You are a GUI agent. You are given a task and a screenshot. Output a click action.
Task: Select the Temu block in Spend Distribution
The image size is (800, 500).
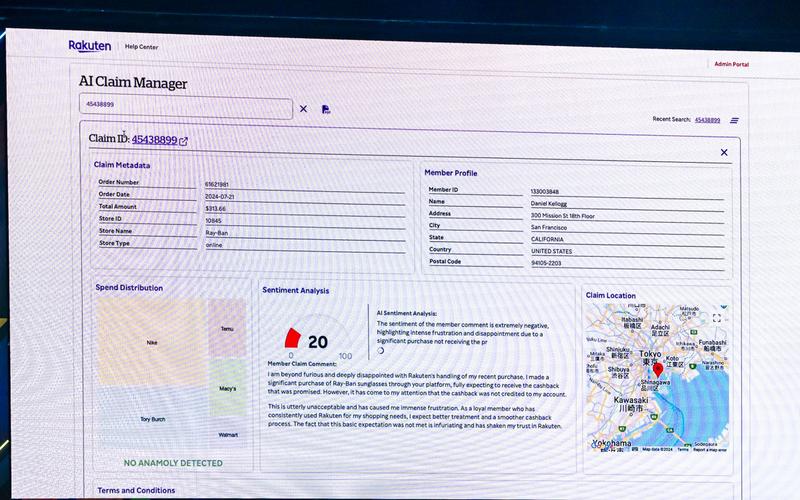tap(227, 328)
